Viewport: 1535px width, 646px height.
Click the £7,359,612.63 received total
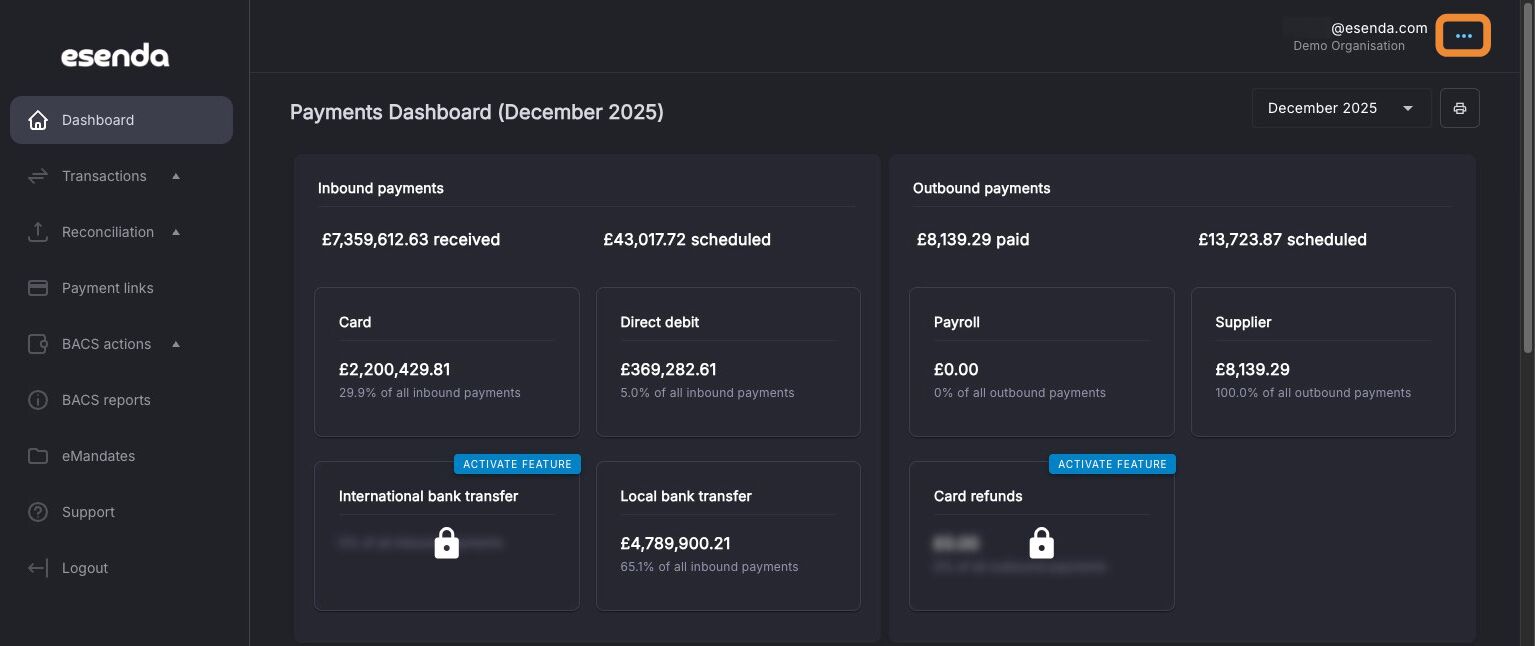pos(411,240)
